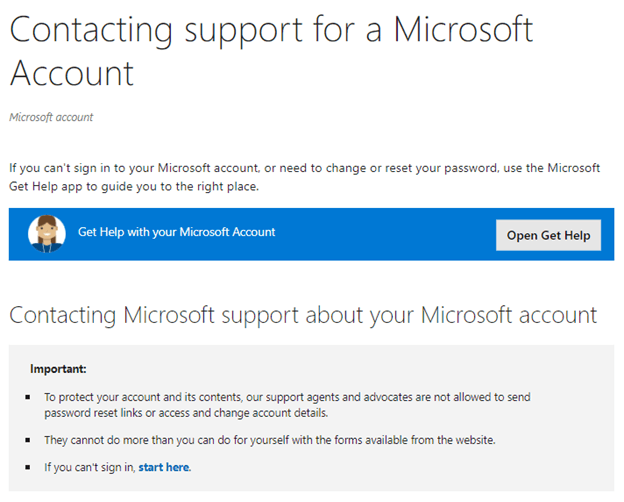This screenshot has width=624, height=502.
Task: Click the text password reset links line
Action: [186, 413]
